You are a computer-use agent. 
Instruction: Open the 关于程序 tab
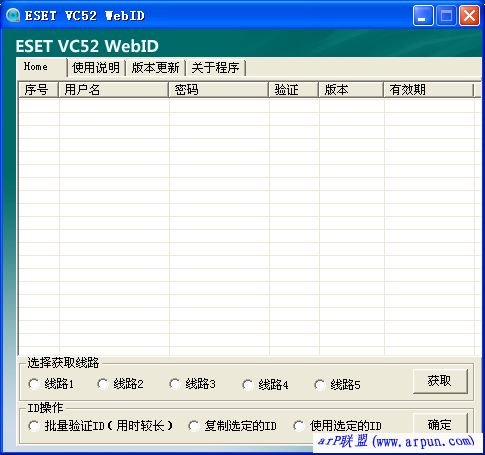click(x=215, y=68)
